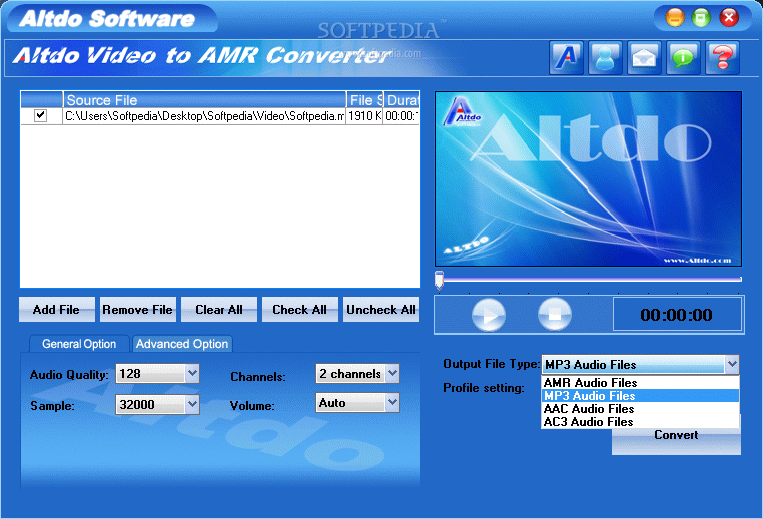Viewport: 763px width, 519px height.
Task: Play the preview video
Action: [x=489, y=315]
